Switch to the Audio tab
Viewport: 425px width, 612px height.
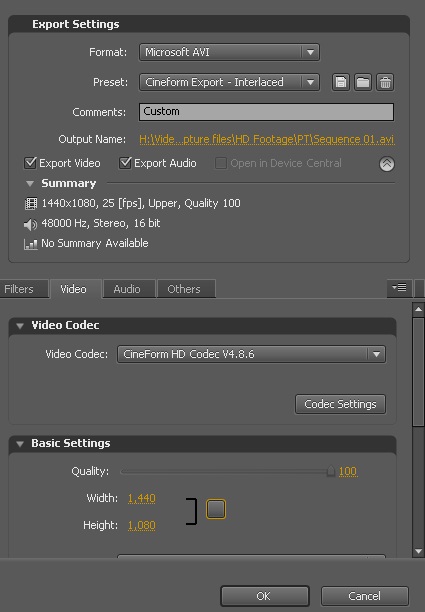click(127, 289)
